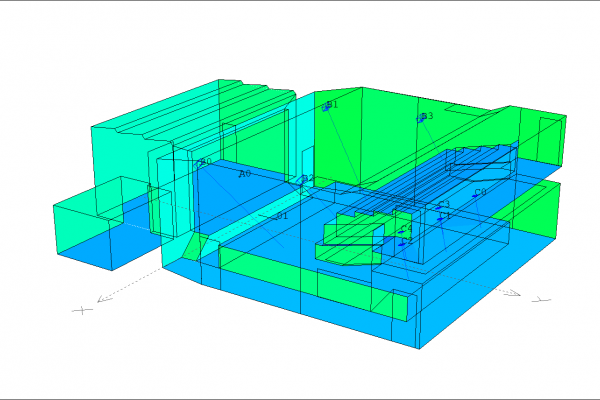Click the X axis label

click(x=83, y=310)
